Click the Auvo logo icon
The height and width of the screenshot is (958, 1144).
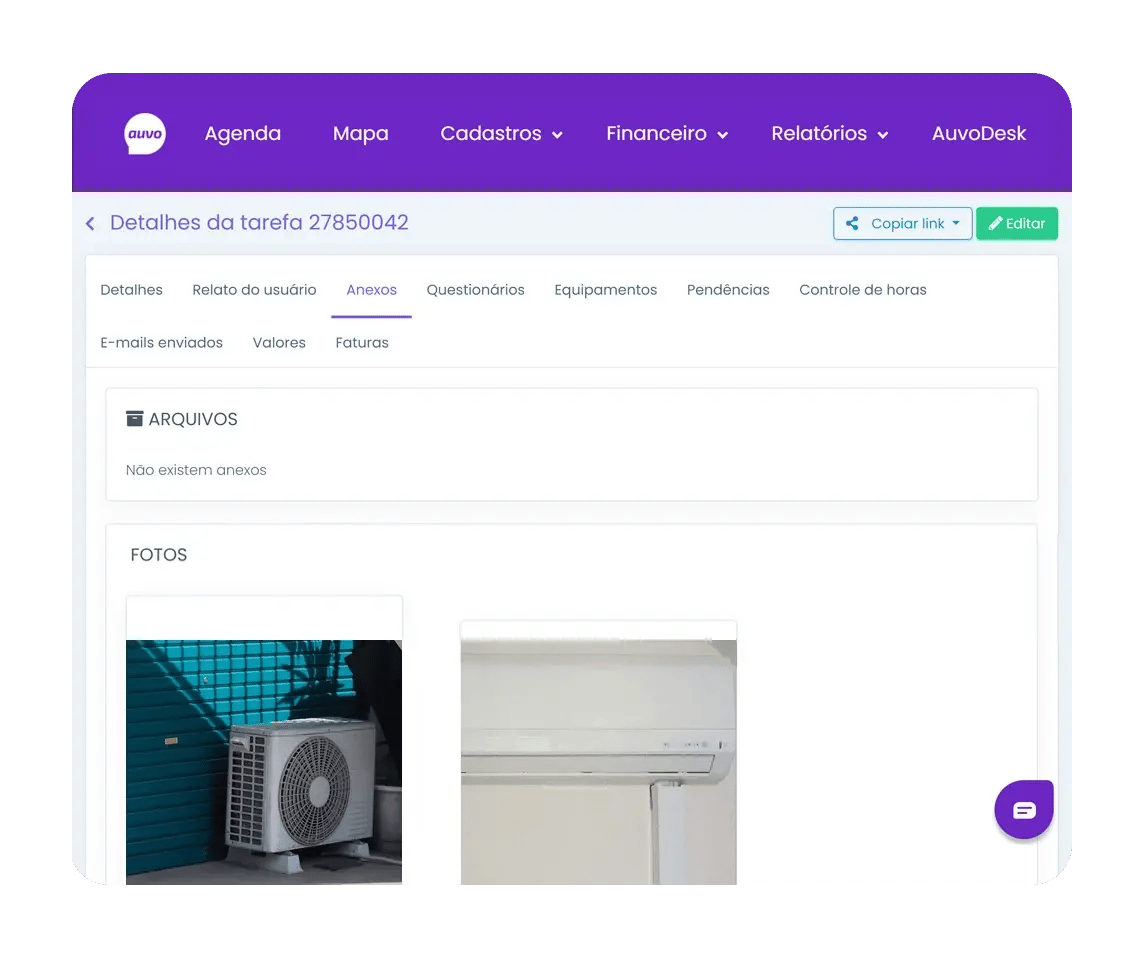coord(144,134)
